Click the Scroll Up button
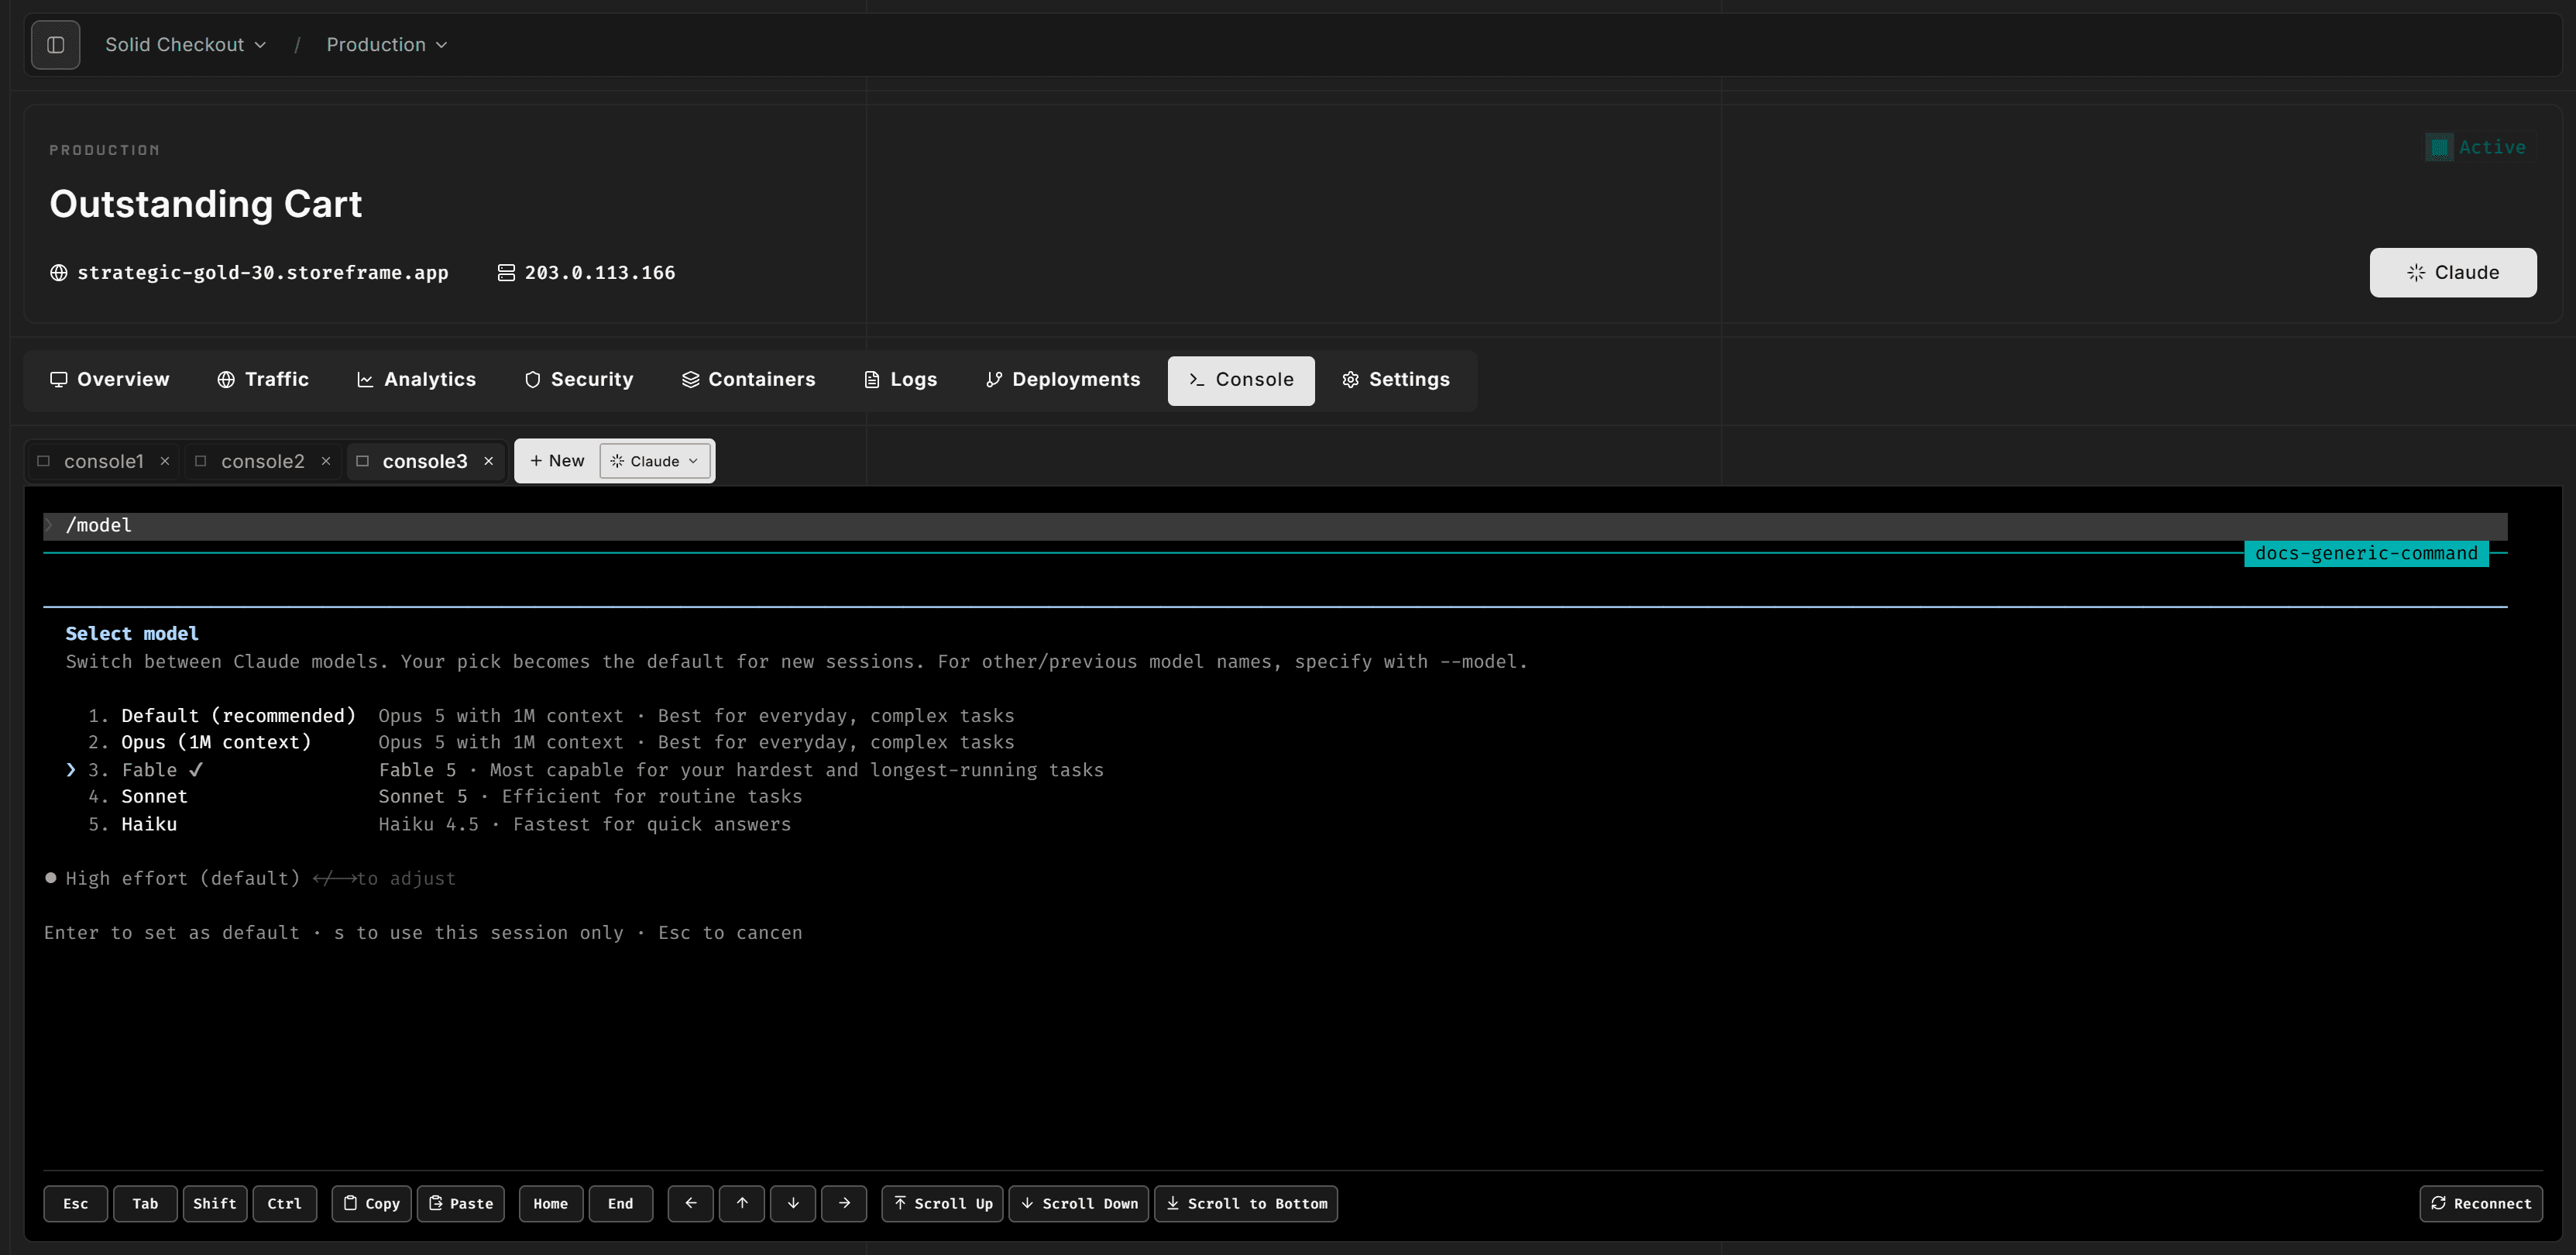 click(943, 1204)
